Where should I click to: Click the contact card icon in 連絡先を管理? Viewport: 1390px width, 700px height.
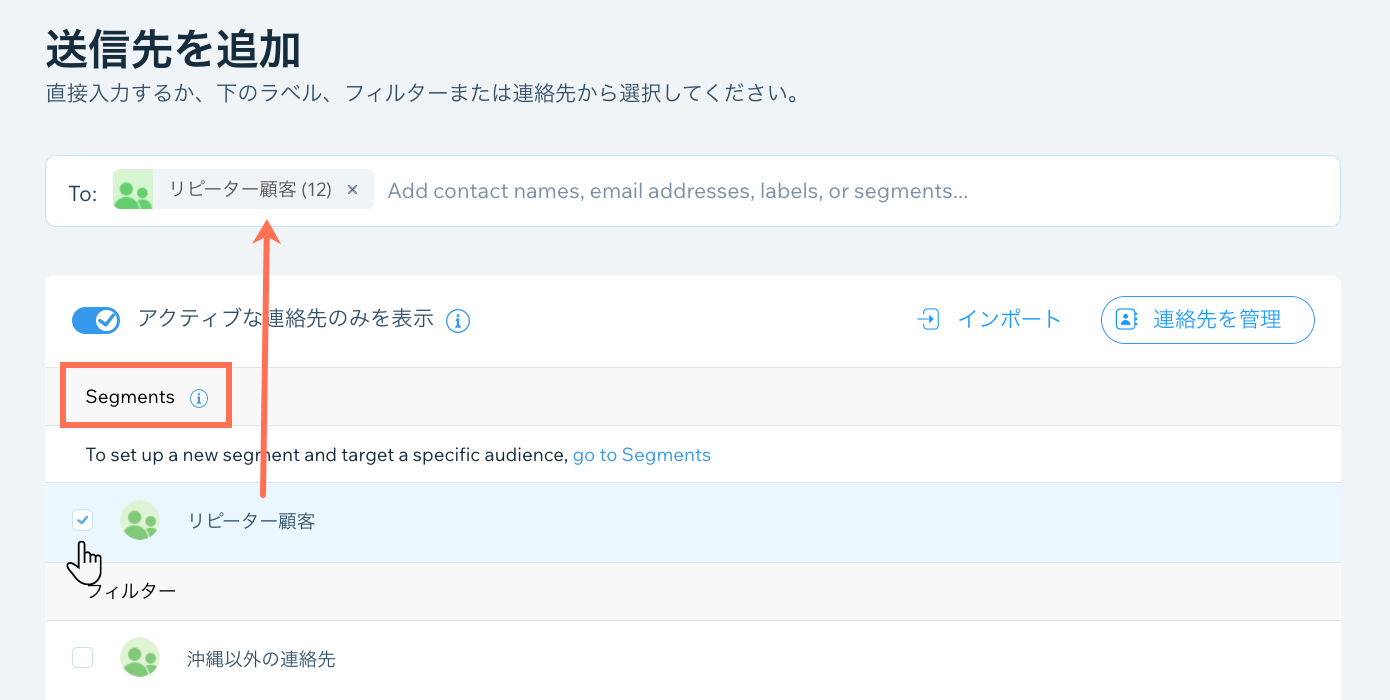tap(1126, 319)
